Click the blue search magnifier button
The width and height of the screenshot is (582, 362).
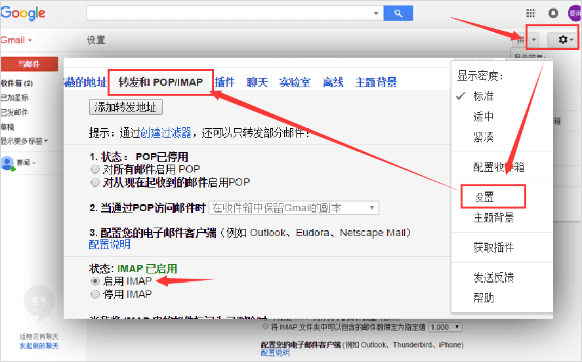pyautogui.click(x=398, y=13)
